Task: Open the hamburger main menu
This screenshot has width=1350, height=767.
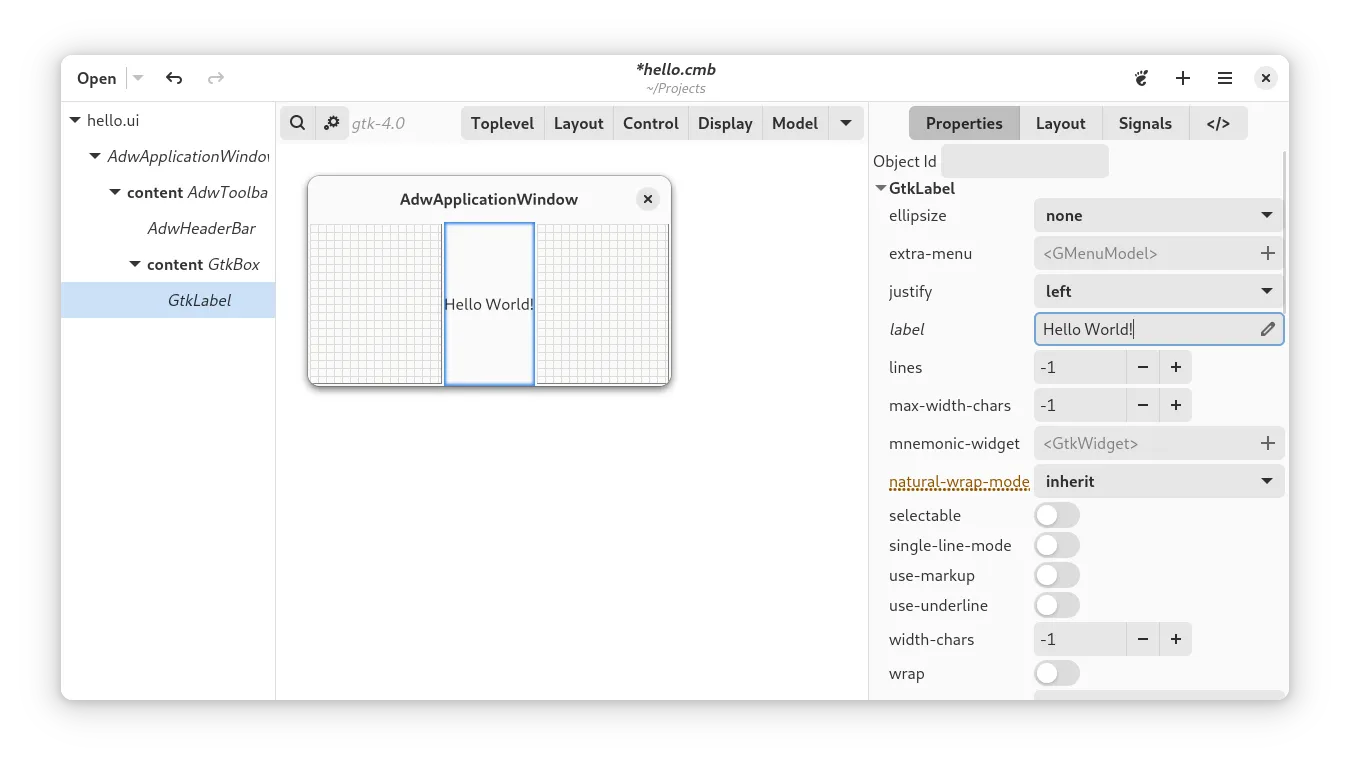Action: tap(1225, 78)
